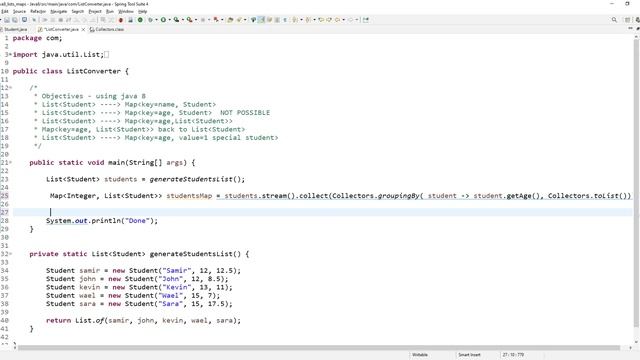
Task: Click the cursor position '27 : 10 : 779' status
Action: 513,355
